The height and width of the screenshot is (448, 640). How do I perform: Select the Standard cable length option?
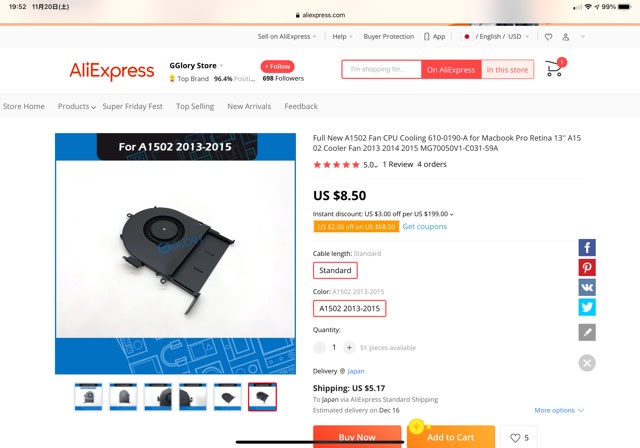335,271
